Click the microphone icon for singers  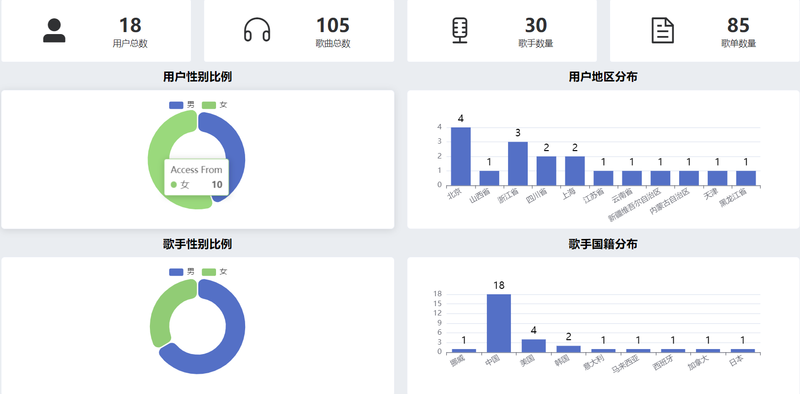coord(460,31)
